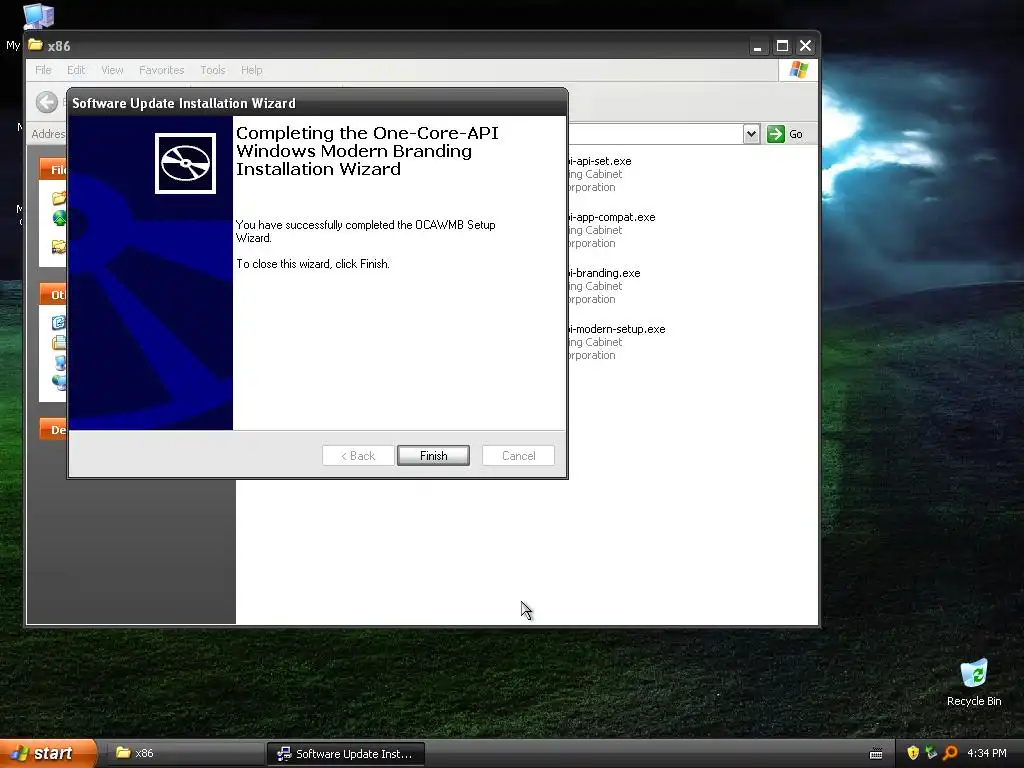Image resolution: width=1024 pixels, height=768 pixels.
Task: Open My Computer desktop icon
Action: click(38, 16)
